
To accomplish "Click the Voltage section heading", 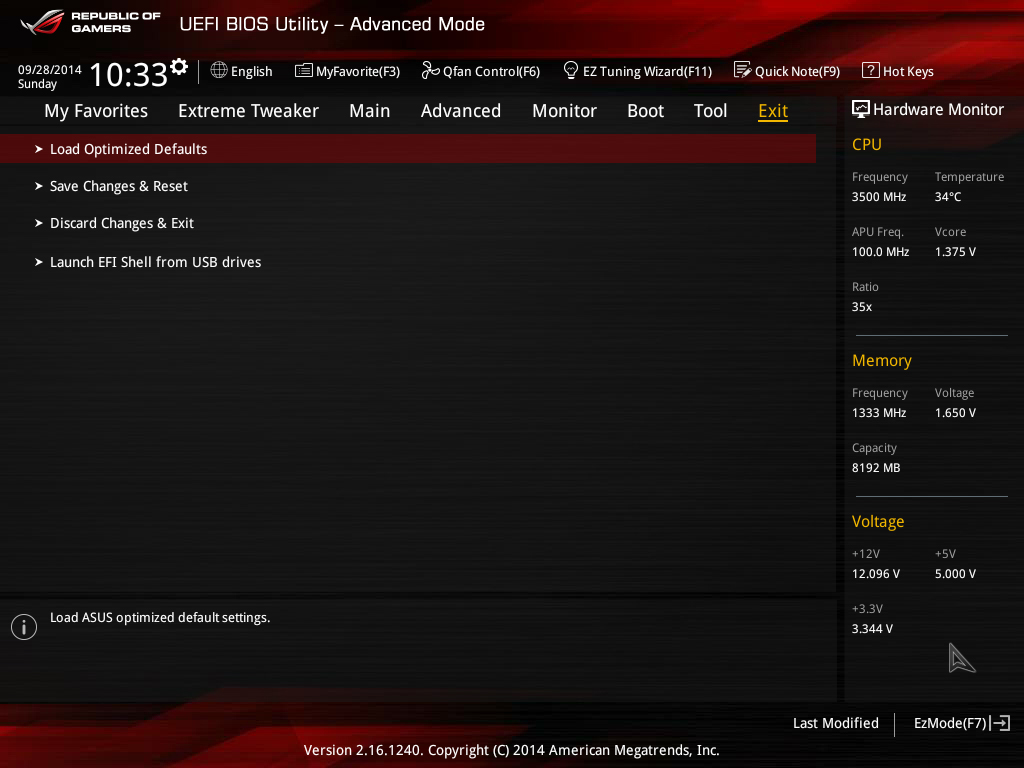I will (x=878, y=521).
